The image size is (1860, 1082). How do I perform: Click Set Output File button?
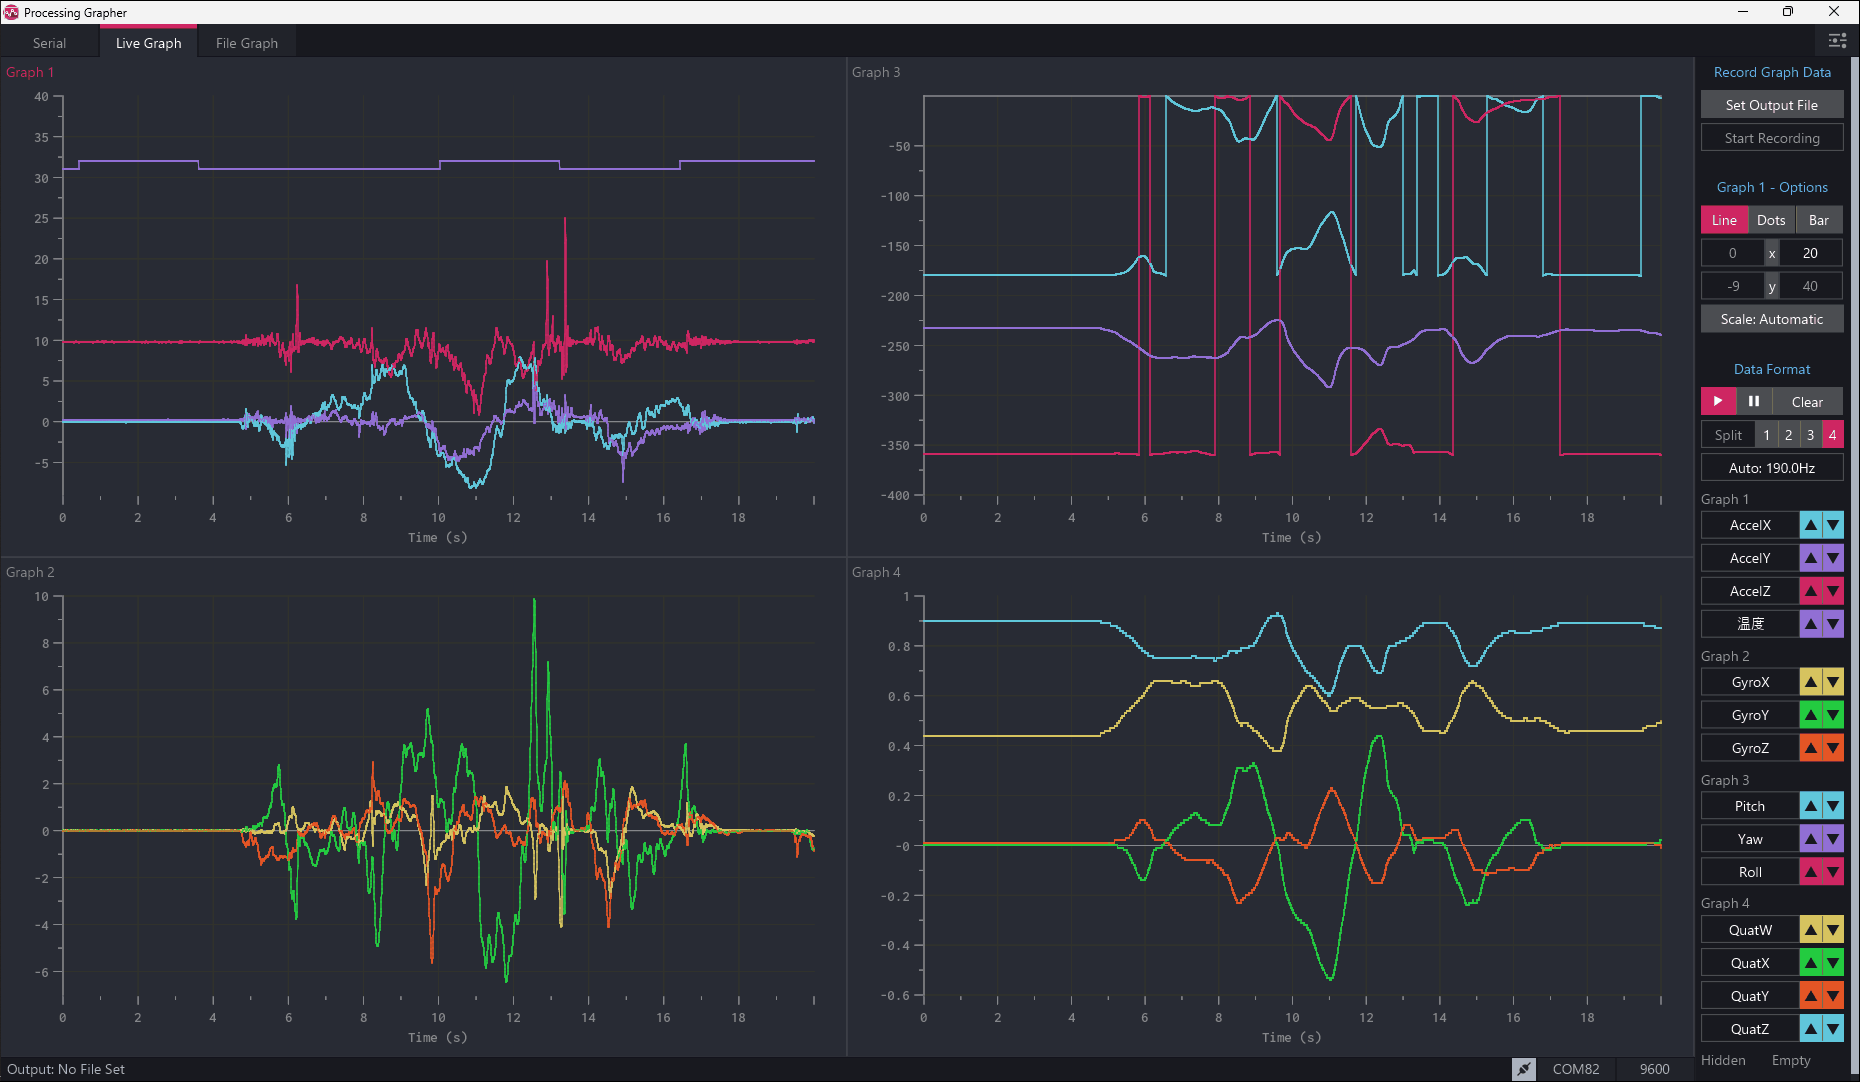pos(1771,105)
